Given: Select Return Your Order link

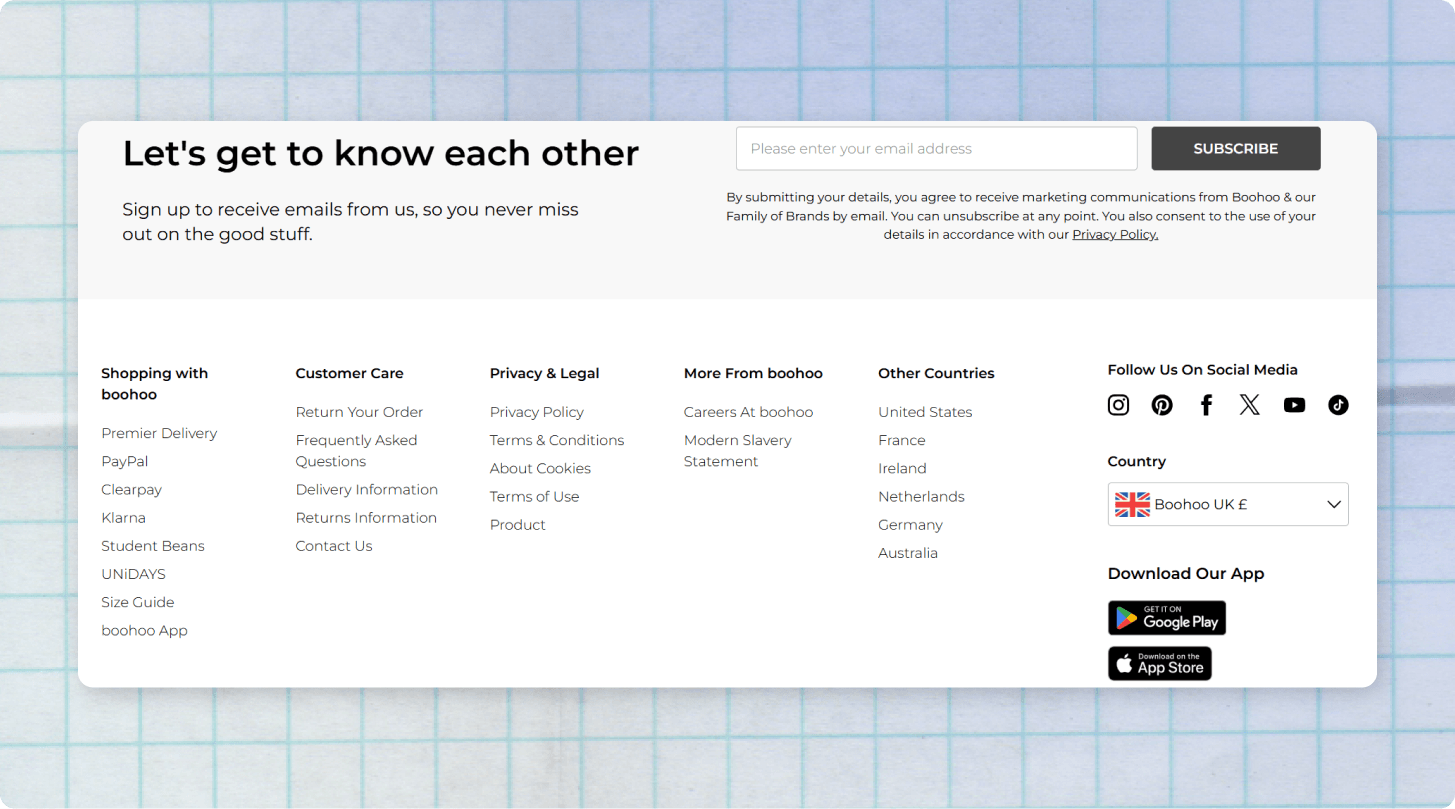Looking at the screenshot, I should [359, 412].
